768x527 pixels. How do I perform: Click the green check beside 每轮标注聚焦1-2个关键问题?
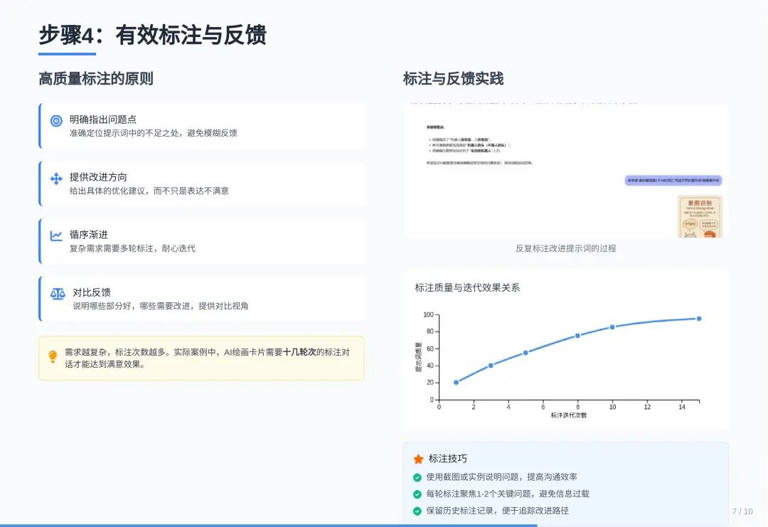[x=418, y=494]
